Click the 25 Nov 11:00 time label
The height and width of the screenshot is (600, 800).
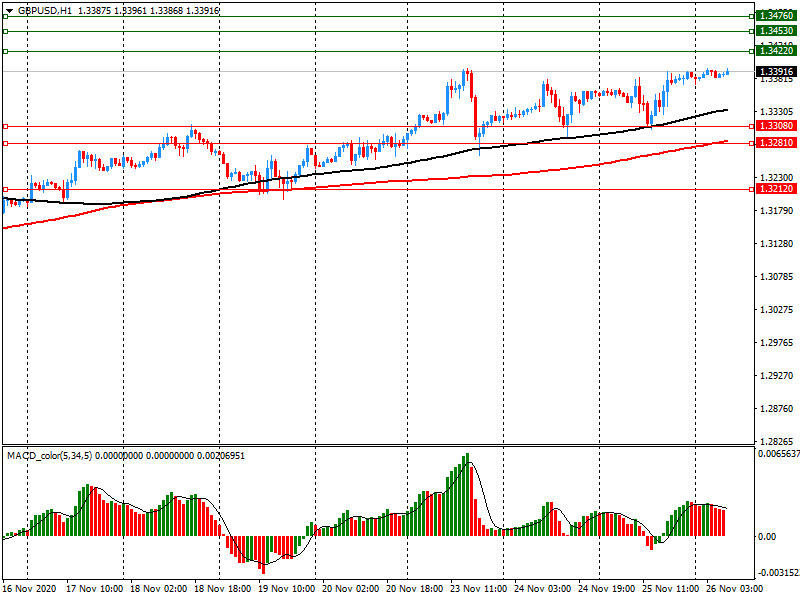point(670,589)
